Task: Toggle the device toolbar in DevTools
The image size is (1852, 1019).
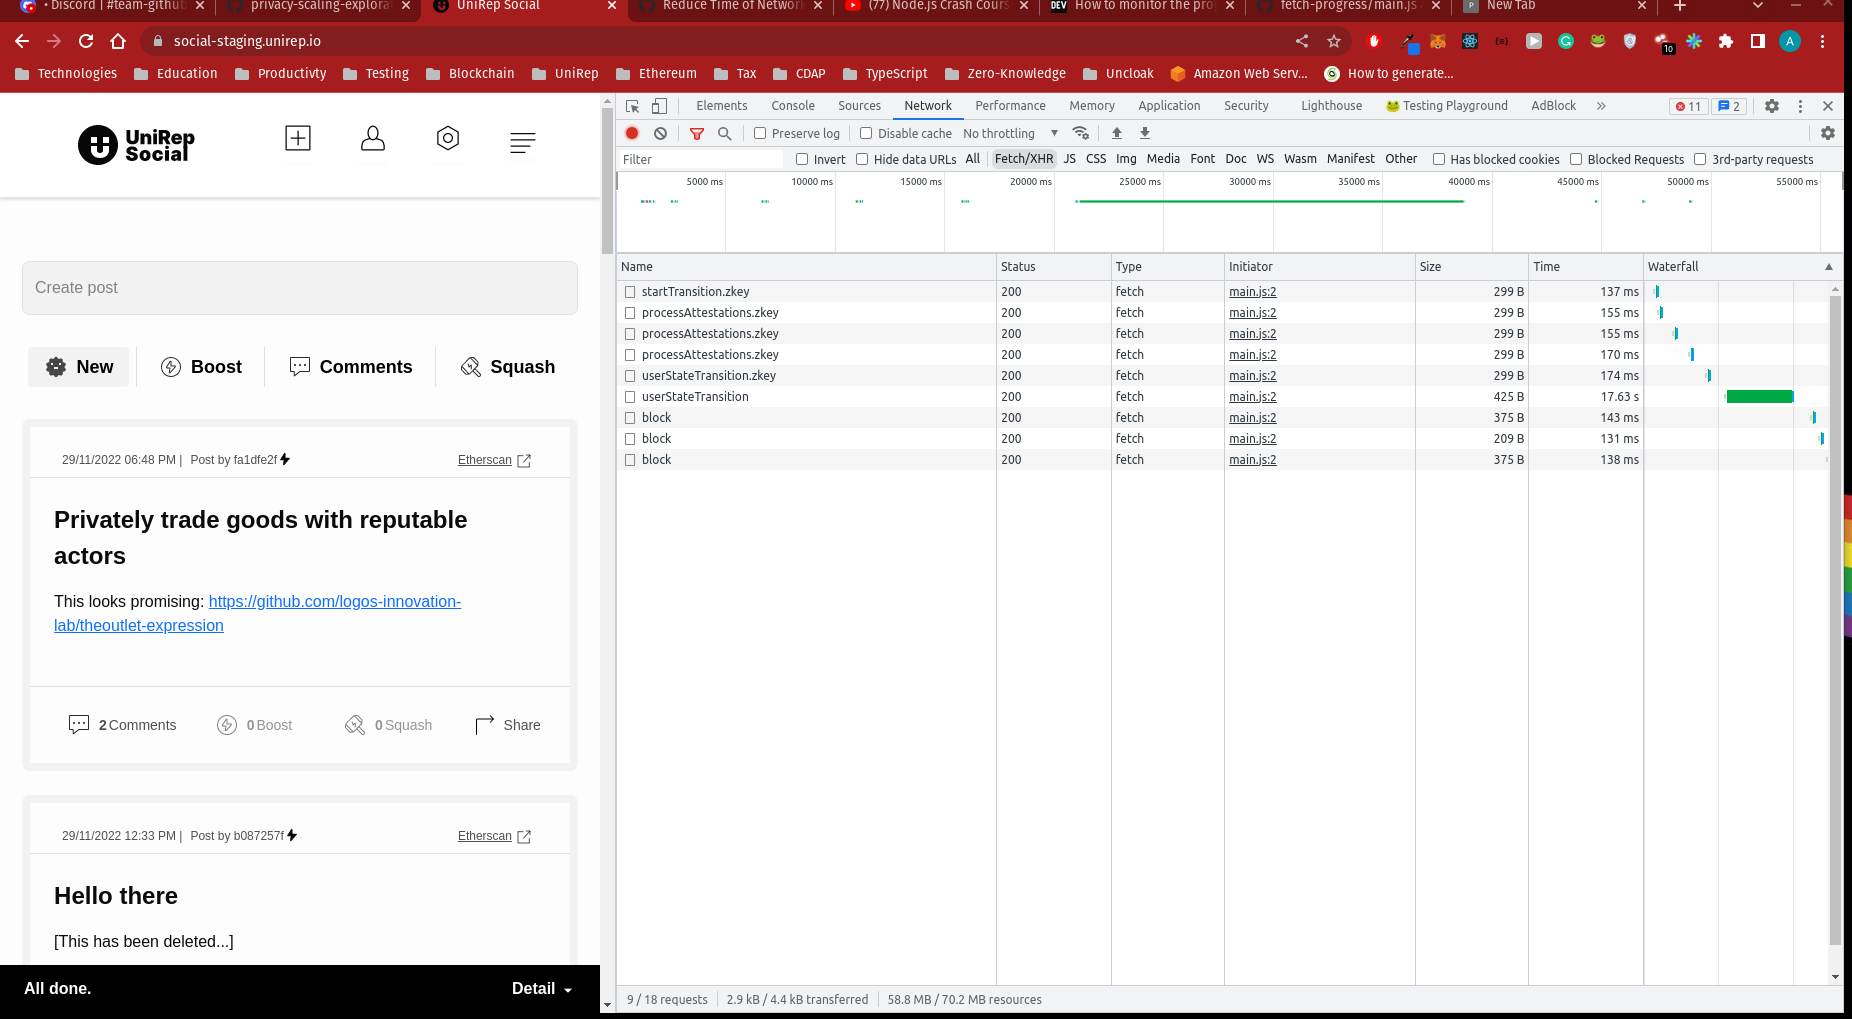Action: (658, 105)
